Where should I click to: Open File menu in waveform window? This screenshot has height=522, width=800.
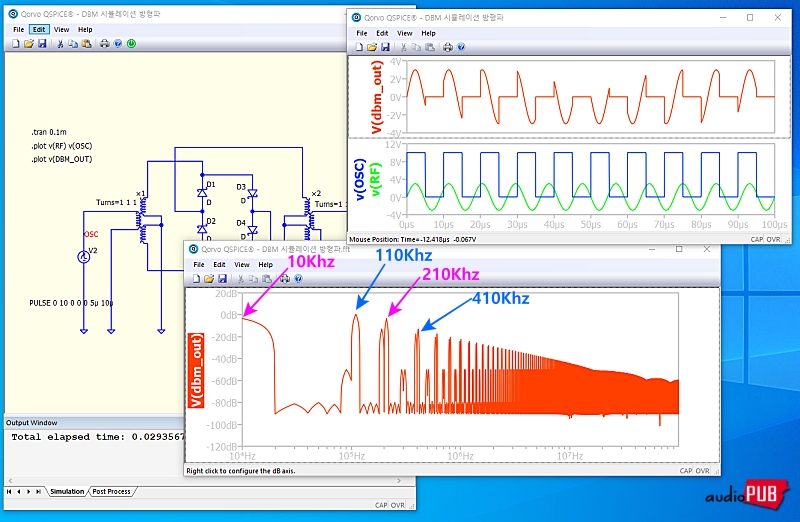coord(362,33)
